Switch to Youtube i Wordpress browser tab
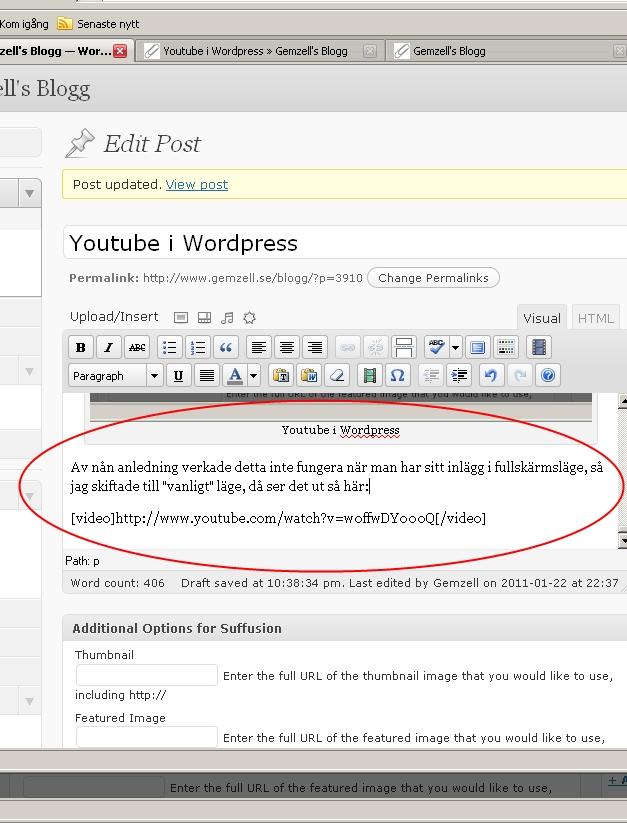 tap(260, 51)
